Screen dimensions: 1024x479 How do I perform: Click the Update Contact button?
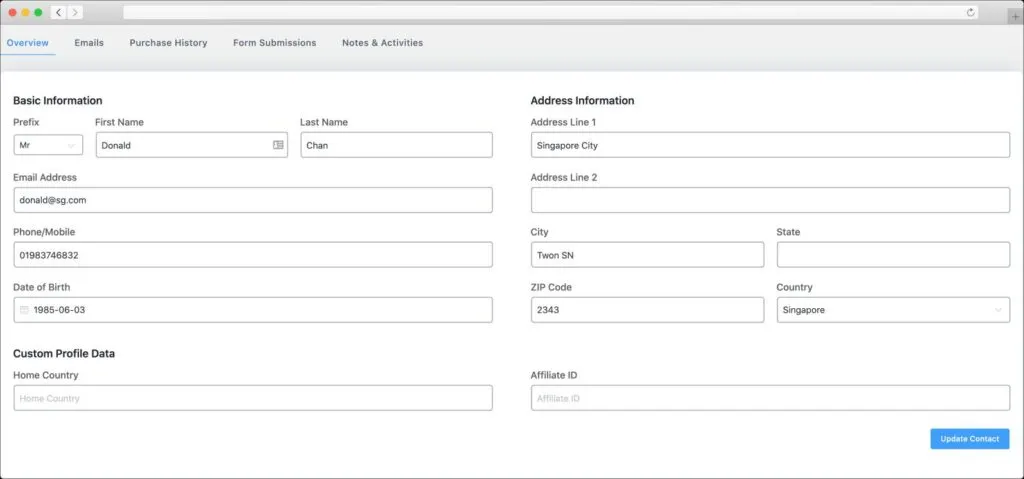[970, 438]
